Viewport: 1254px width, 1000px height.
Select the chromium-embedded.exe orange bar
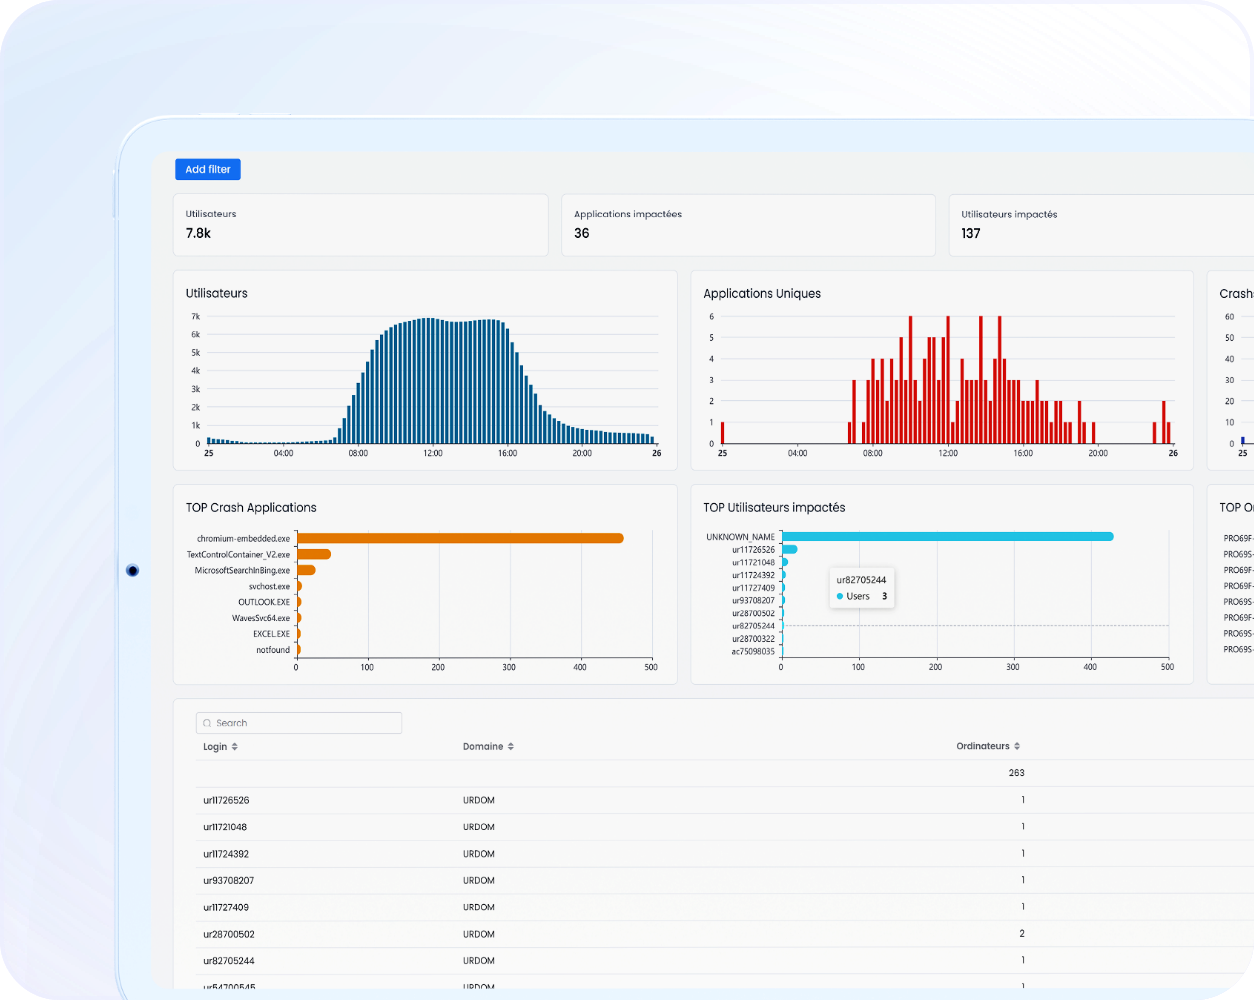coord(460,538)
